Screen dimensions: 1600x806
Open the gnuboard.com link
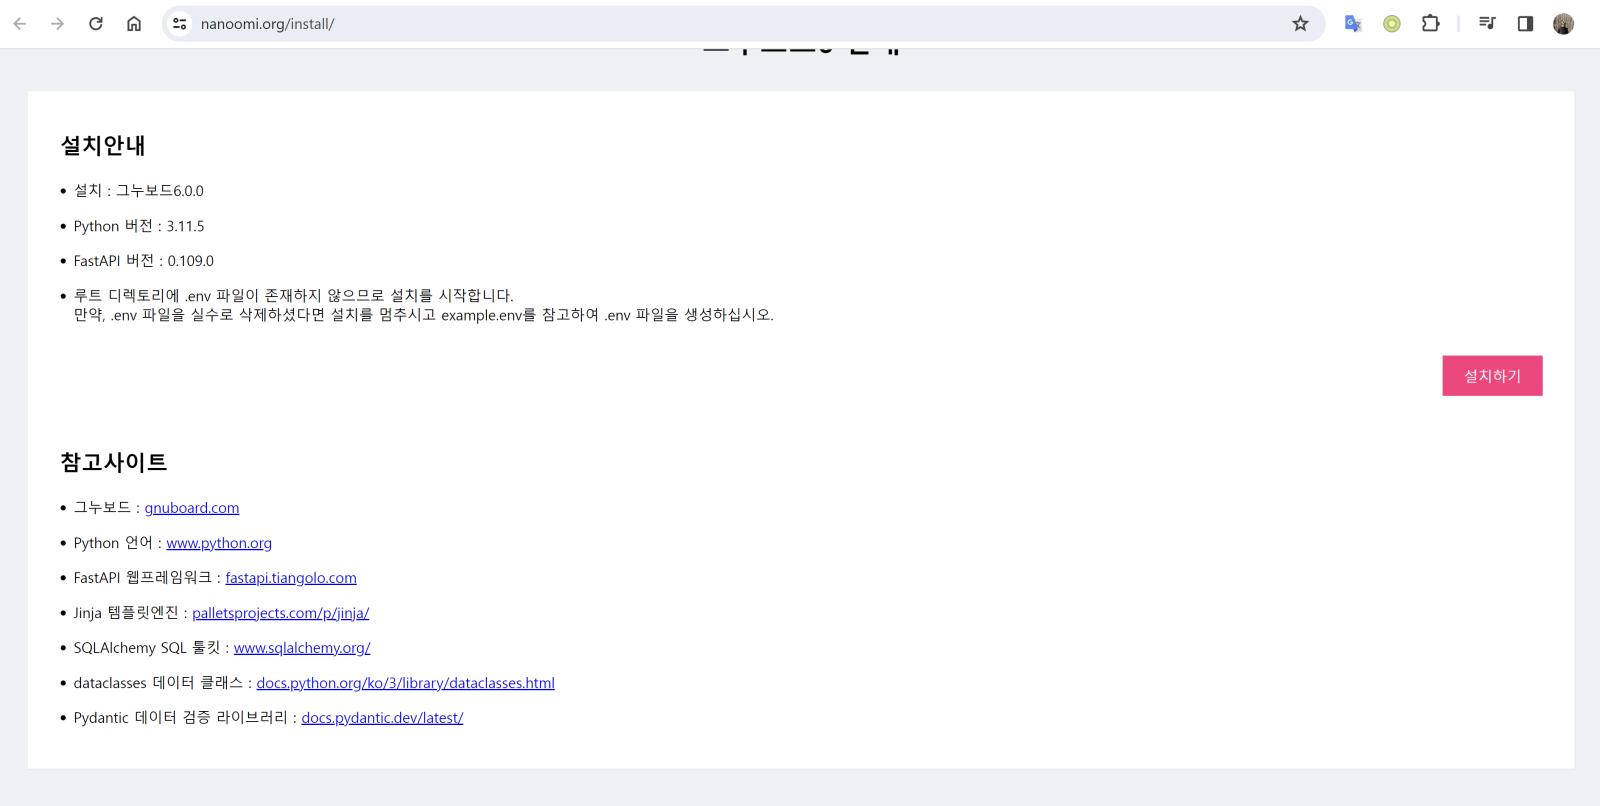tap(192, 508)
